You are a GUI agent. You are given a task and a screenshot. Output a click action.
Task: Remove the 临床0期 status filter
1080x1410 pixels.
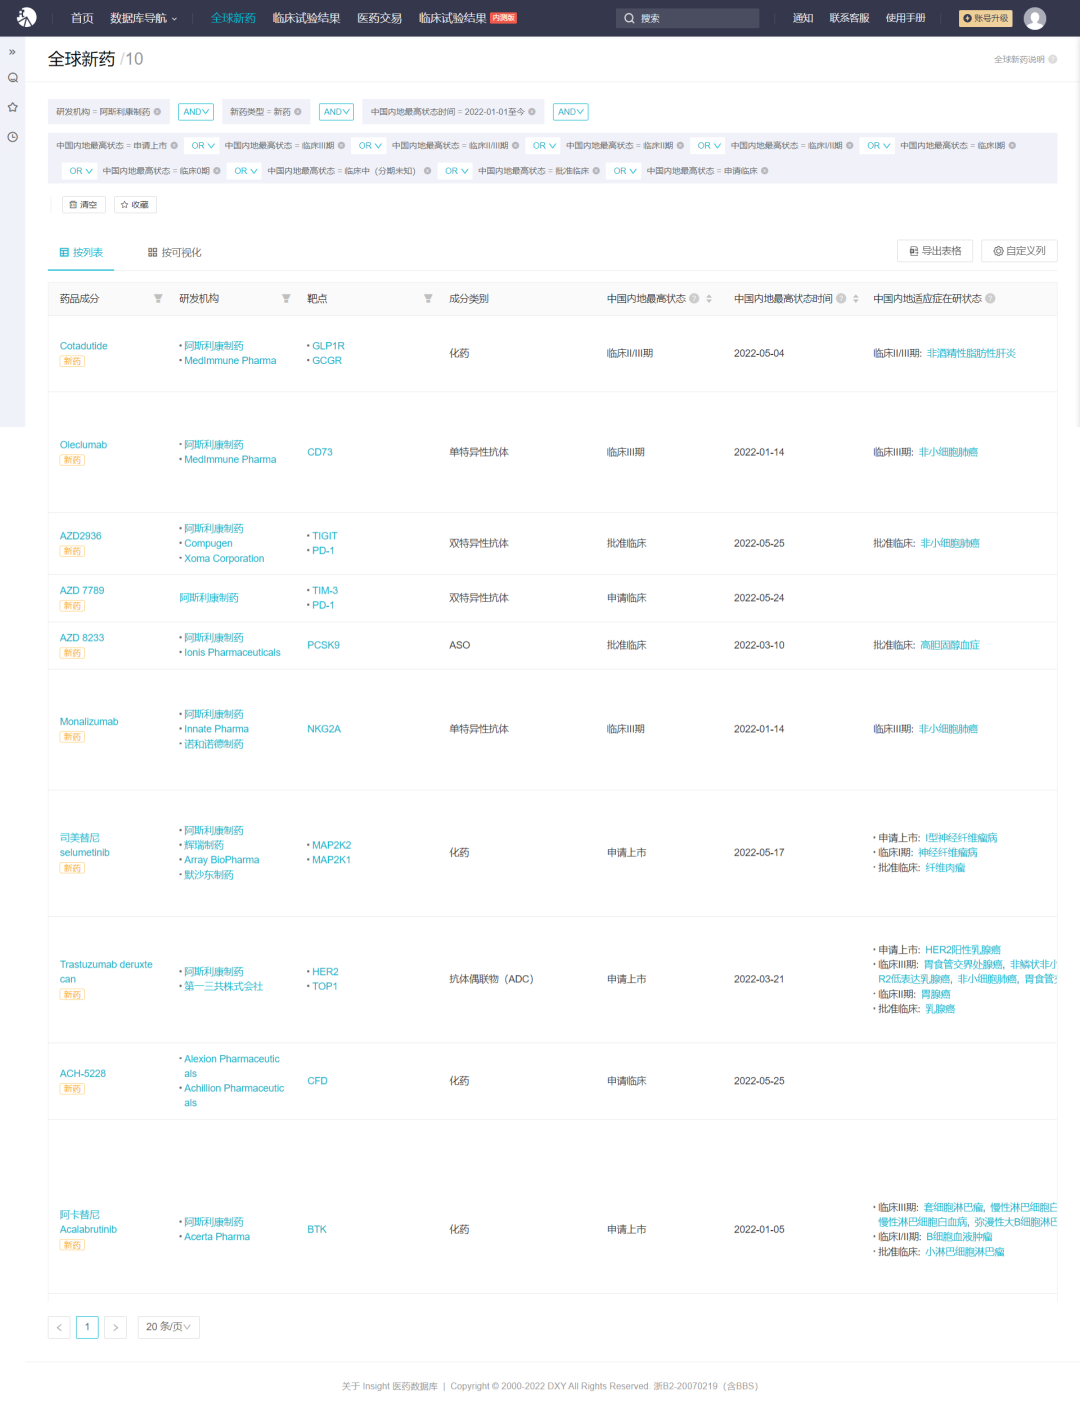pyautogui.click(x=217, y=171)
